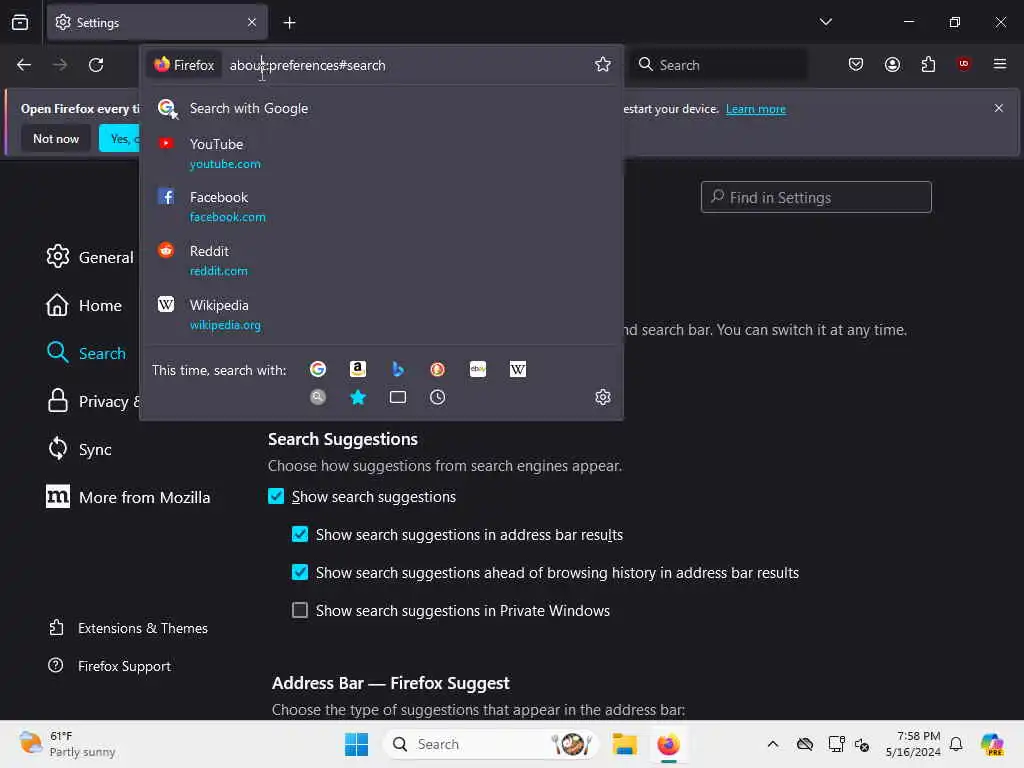The image size is (1024, 768).
Task: Open a new tab with plus
Action: 289,23
